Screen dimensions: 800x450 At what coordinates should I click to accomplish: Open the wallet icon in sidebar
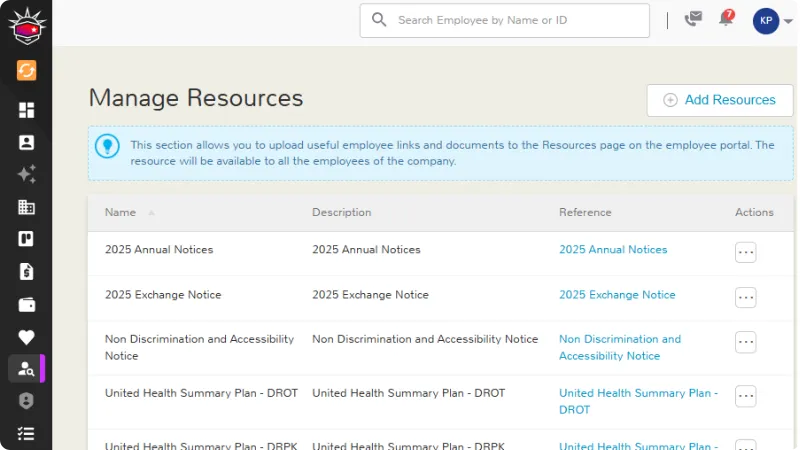[27, 305]
